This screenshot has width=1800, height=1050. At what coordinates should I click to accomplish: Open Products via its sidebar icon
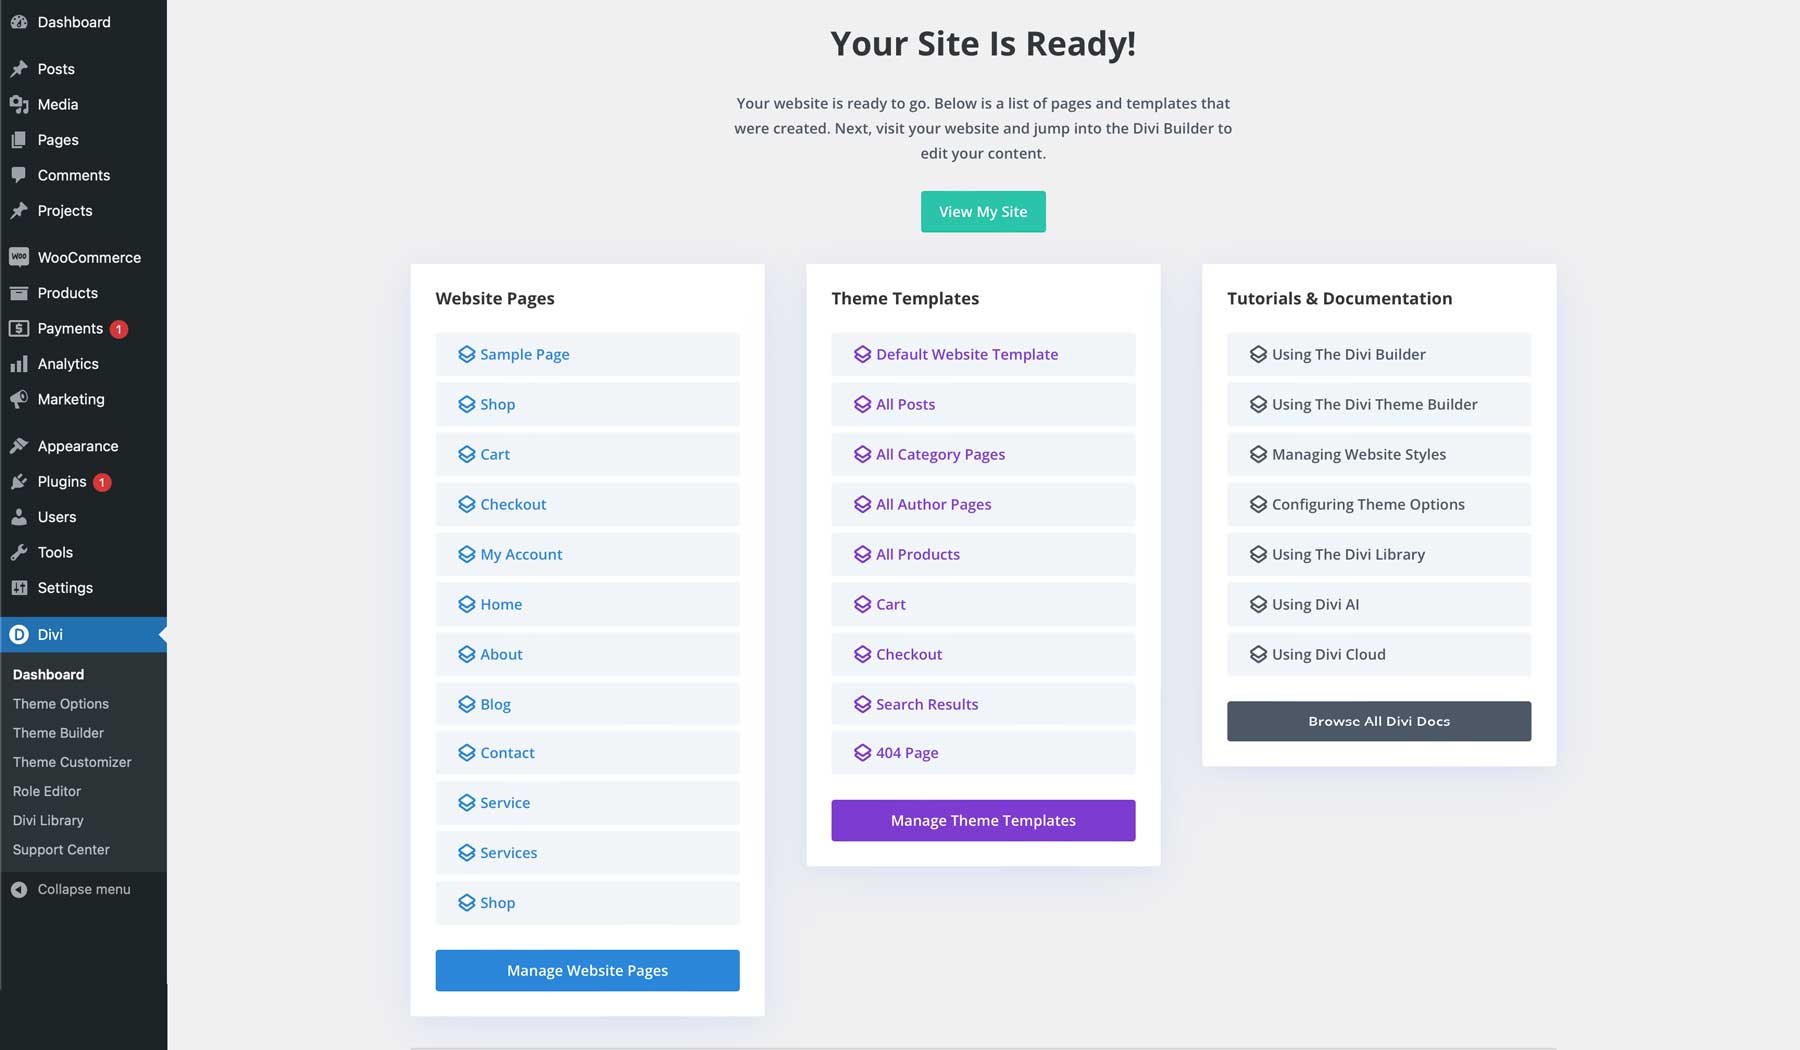(x=18, y=293)
